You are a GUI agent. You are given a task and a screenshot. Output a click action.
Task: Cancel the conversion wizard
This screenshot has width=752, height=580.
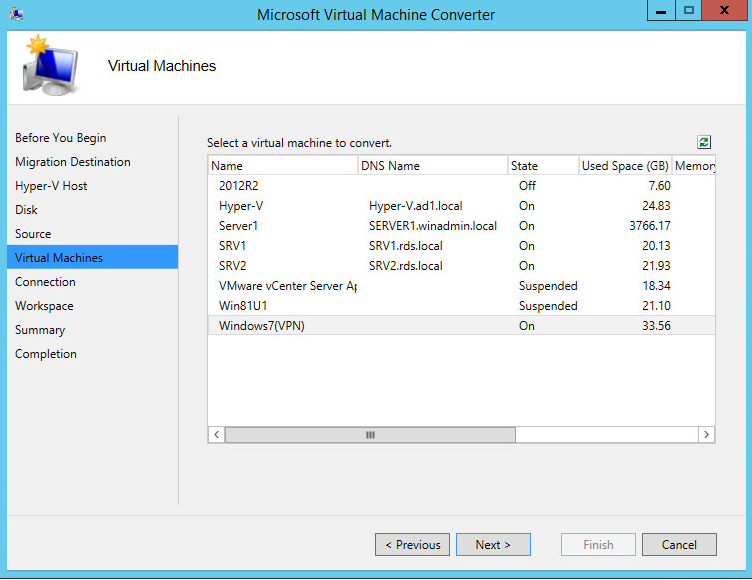point(679,544)
